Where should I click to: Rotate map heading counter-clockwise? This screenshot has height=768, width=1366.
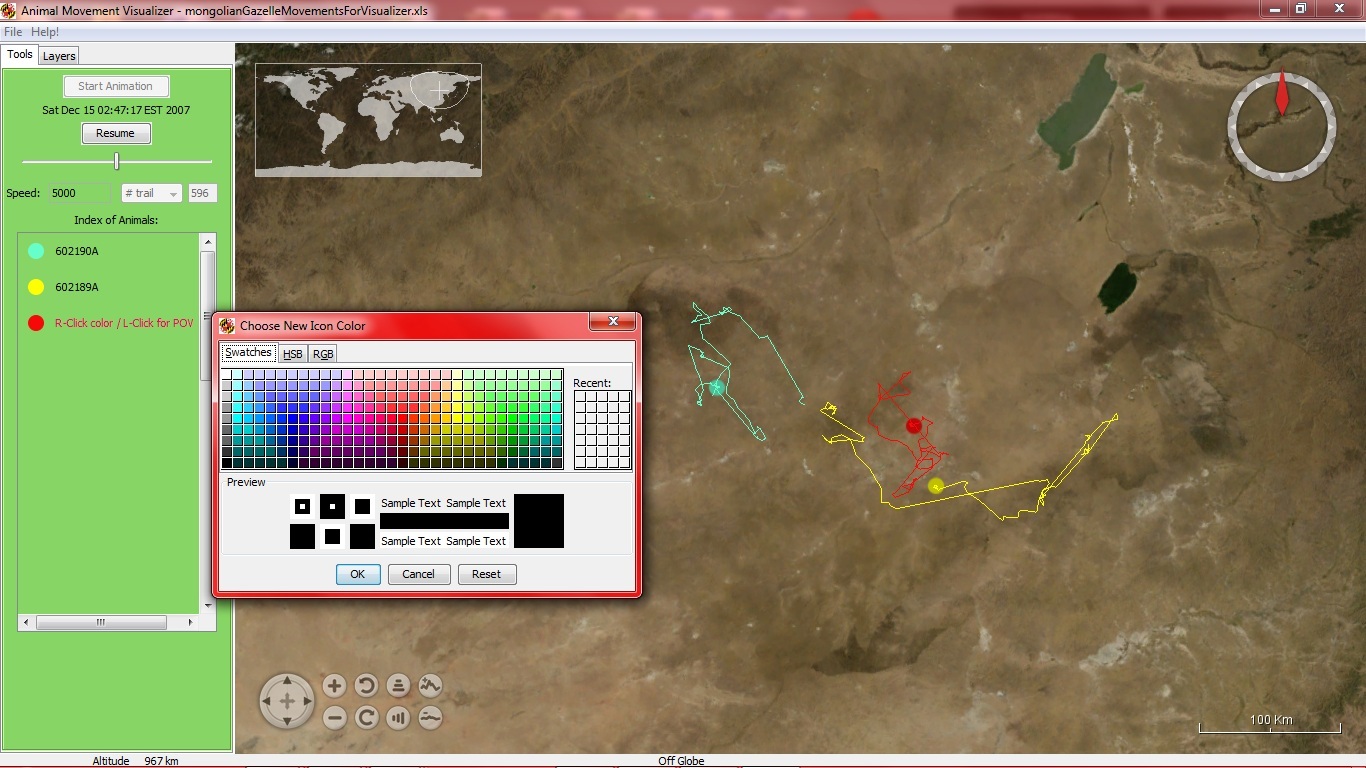366,686
